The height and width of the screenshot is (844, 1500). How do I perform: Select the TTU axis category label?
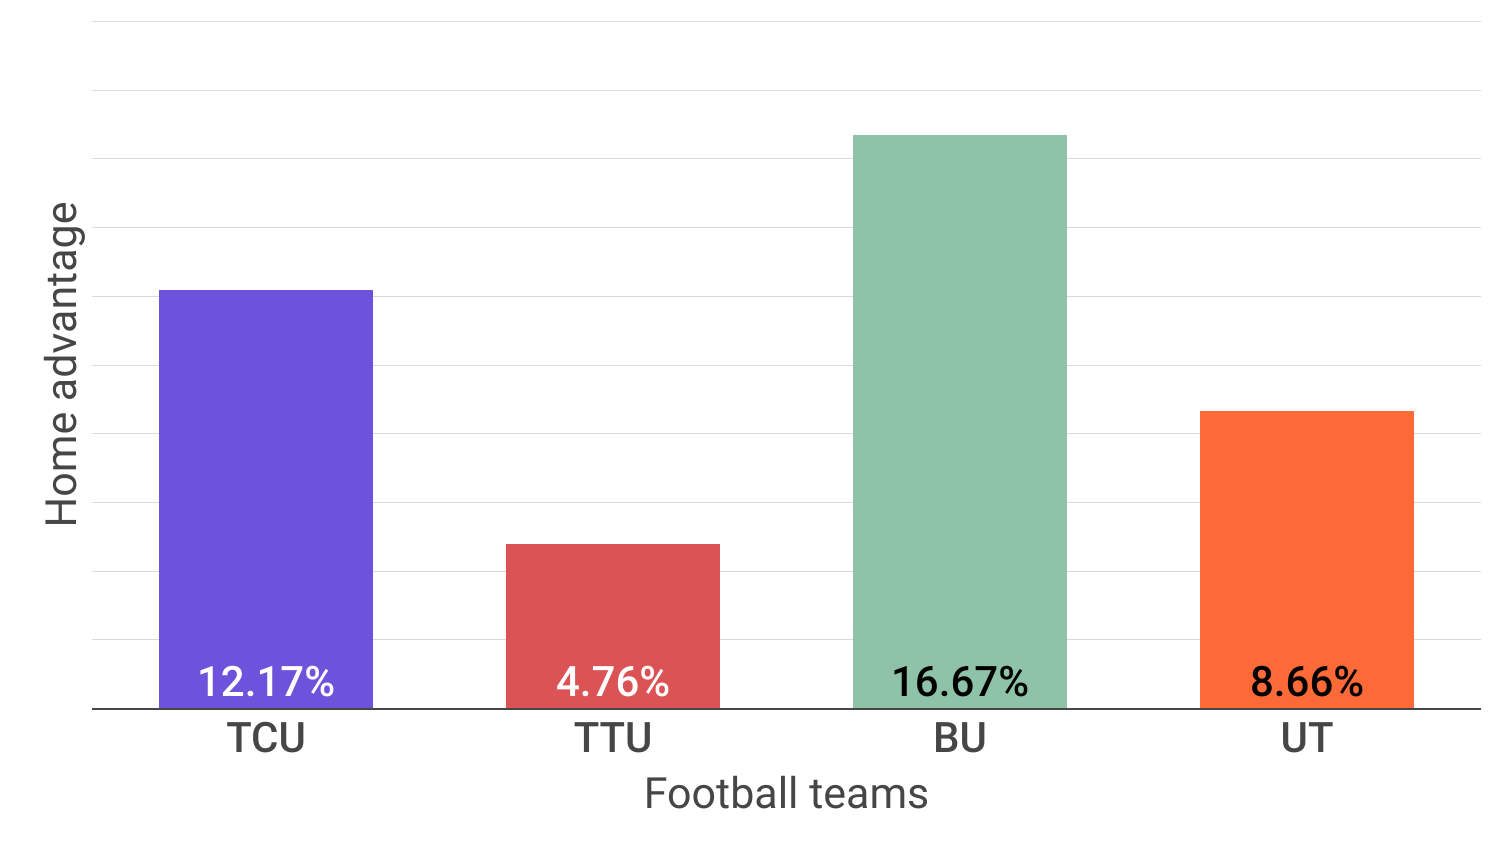[613, 738]
